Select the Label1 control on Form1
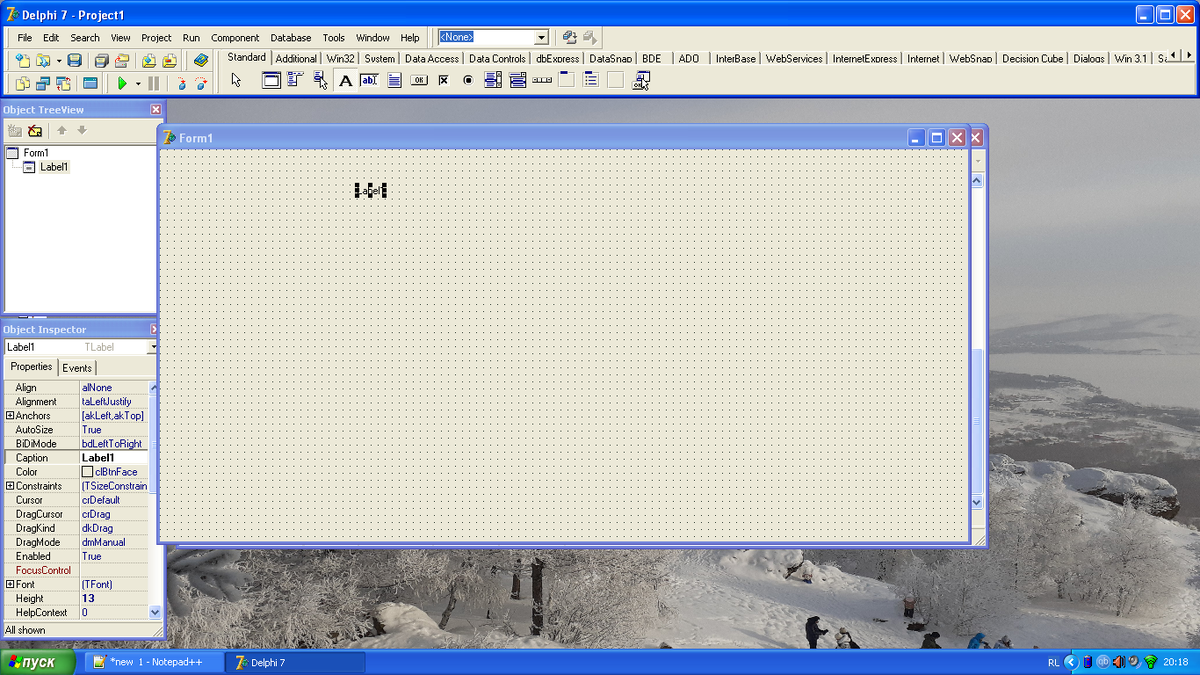The height and width of the screenshot is (675, 1200). click(370, 190)
